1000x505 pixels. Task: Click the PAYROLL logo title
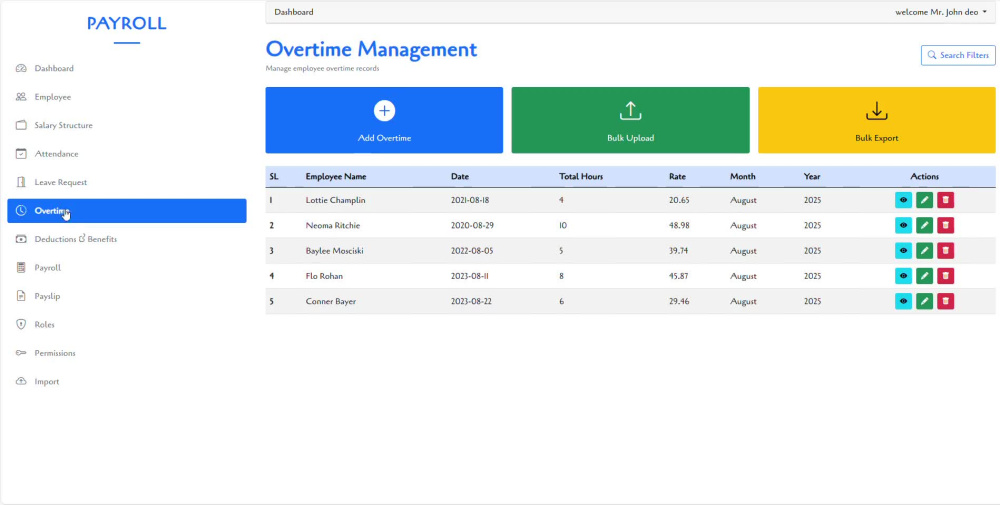coord(126,24)
